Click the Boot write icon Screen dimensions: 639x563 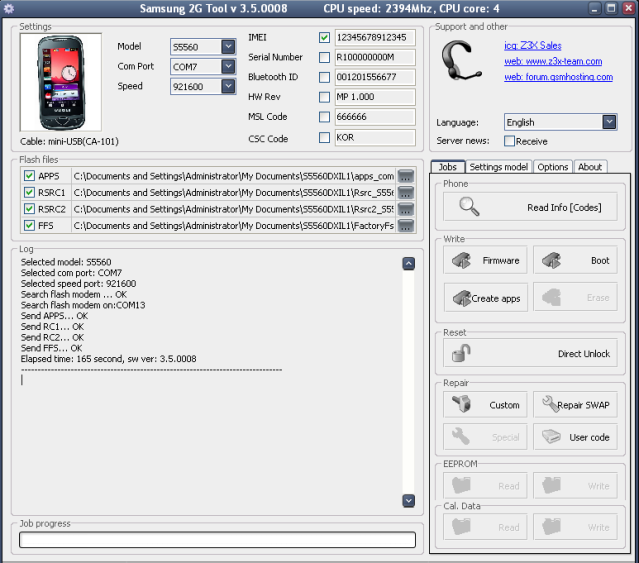click(x=551, y=260)
